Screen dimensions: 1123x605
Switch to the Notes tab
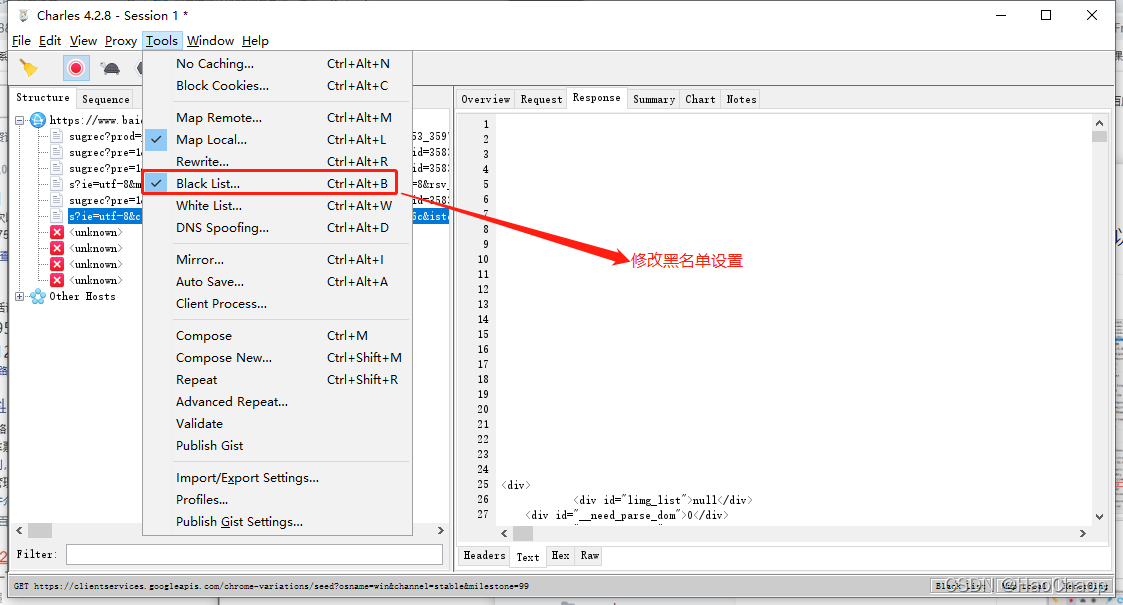(x=741, y=100)
